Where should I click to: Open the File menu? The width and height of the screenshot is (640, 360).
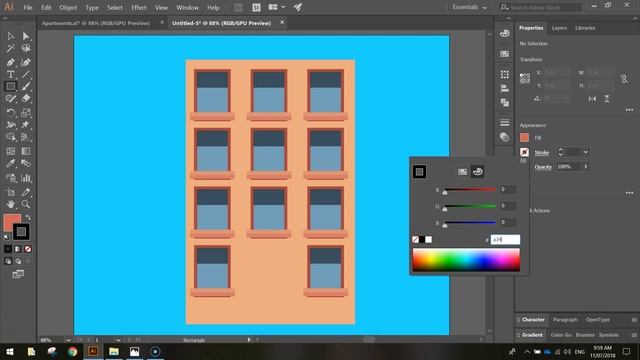pyautogui.click(x=28, y=8)
